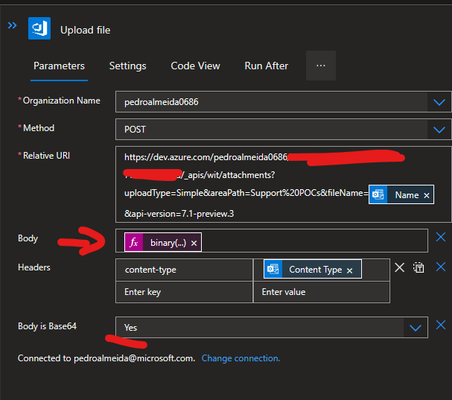Remove the Name dynamic content token
Screen dimensions: 452x400
pos(427,195)
